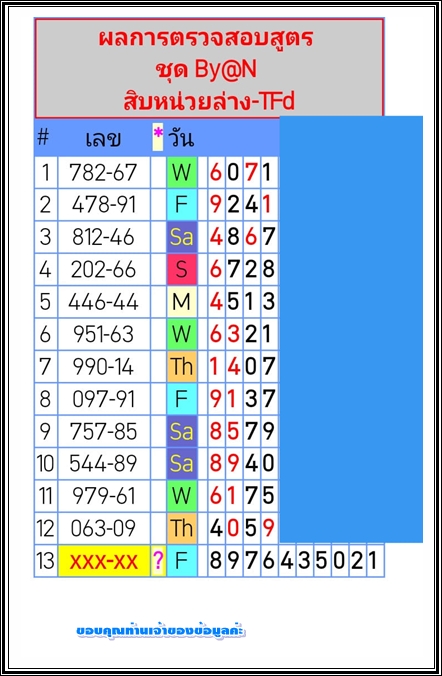Click the 'W' day cell beside 951-63
Image resolution: width=442 pixels, height=676 pixels.
[x=182, y=335]
